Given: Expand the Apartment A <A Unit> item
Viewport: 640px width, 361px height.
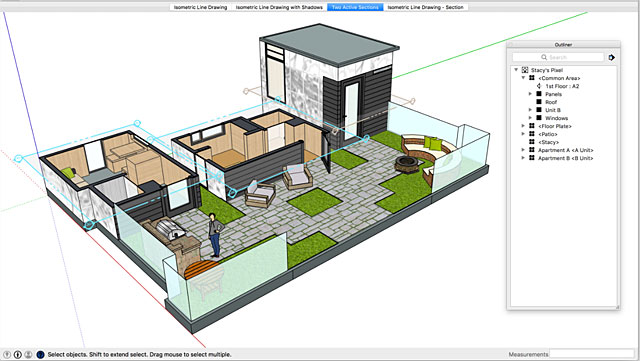Looking at the screenshot, I should pos(523,150).
